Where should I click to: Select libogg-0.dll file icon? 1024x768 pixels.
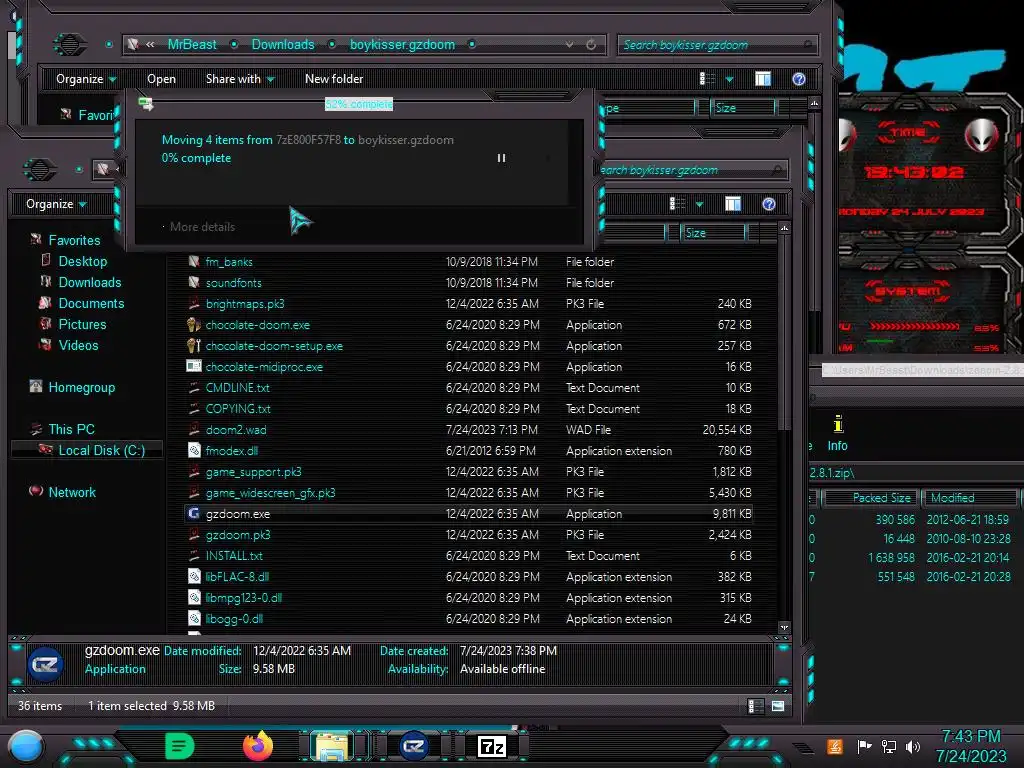tap(194, 618)
